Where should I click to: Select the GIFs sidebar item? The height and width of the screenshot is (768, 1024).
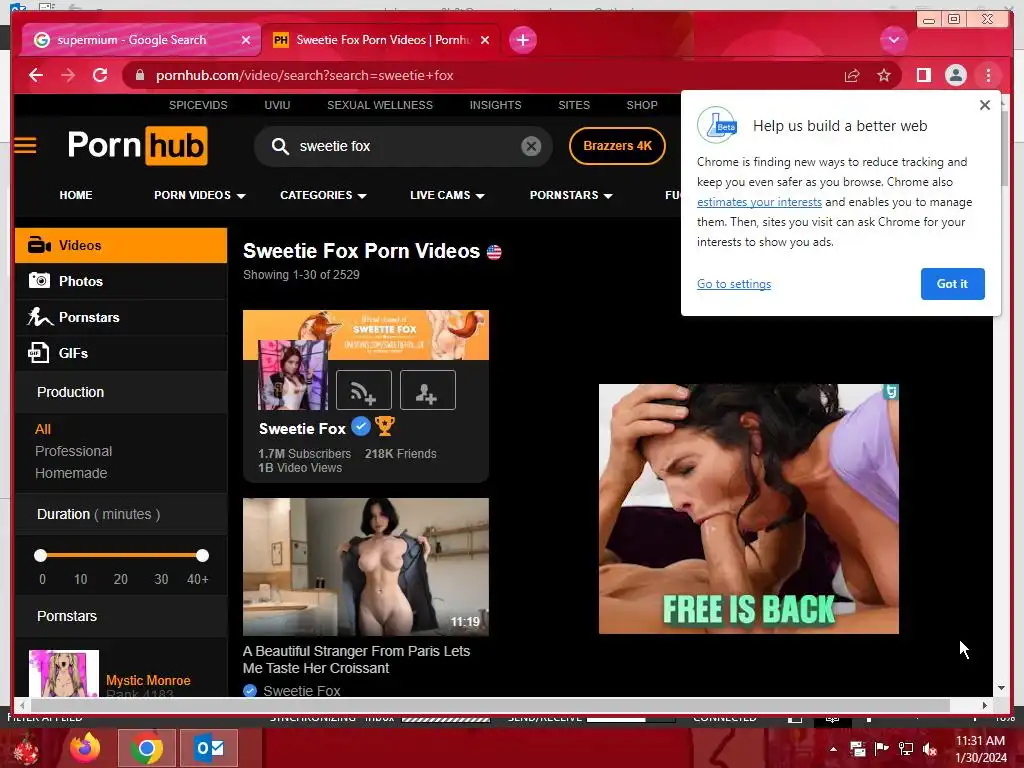click(121, 353)
